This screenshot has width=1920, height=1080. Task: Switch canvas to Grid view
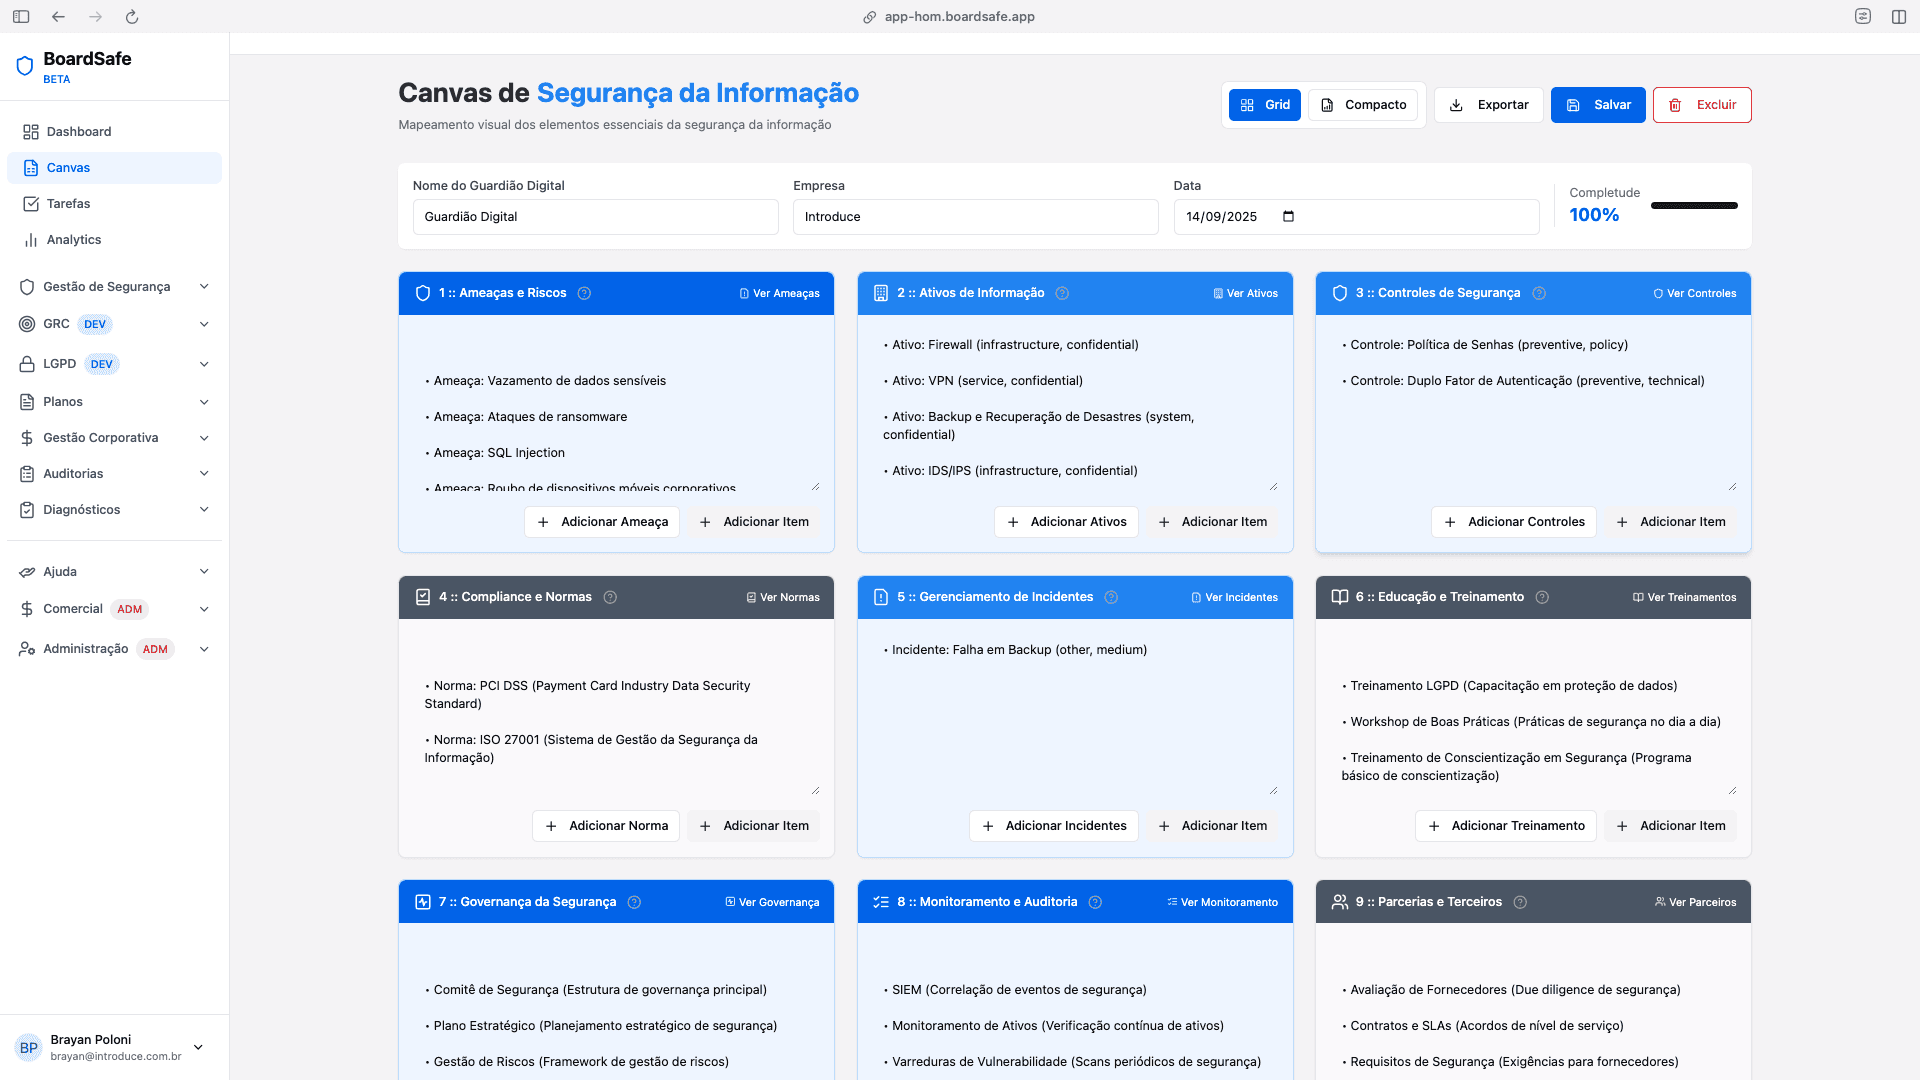(1264, 105)
